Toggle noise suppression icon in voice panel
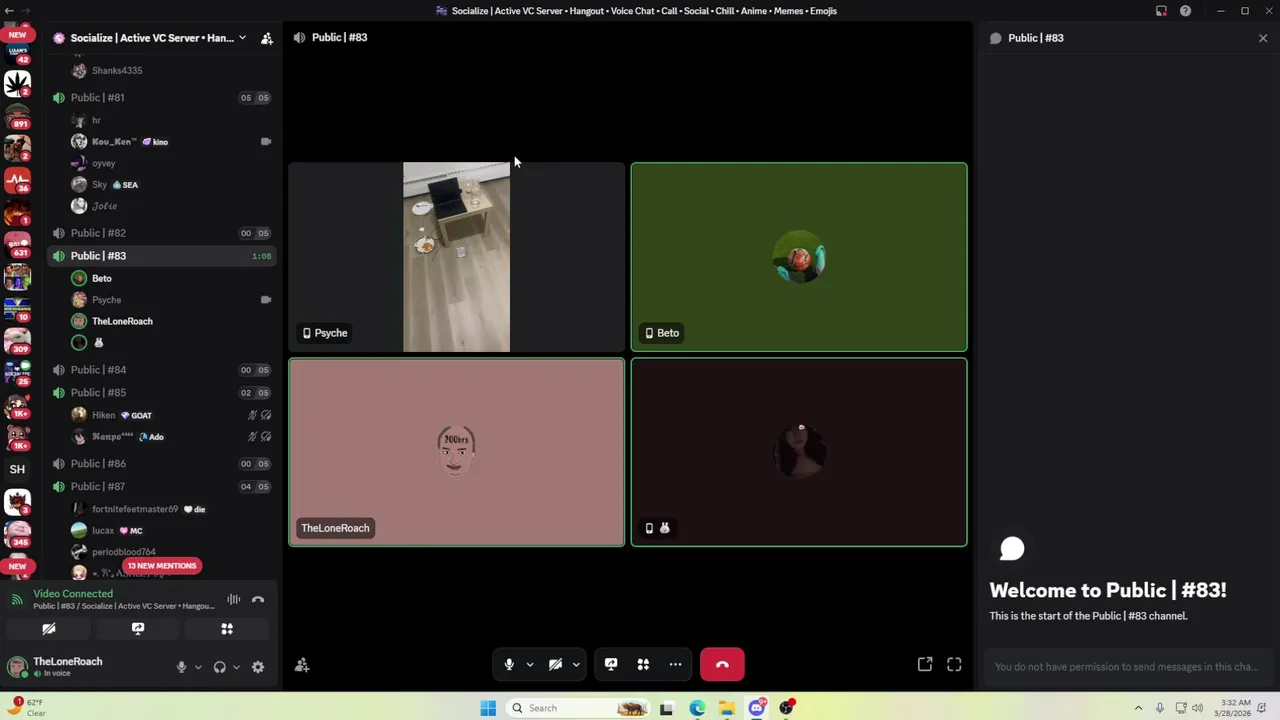1280x720 pixels. [x=233, y=599]
